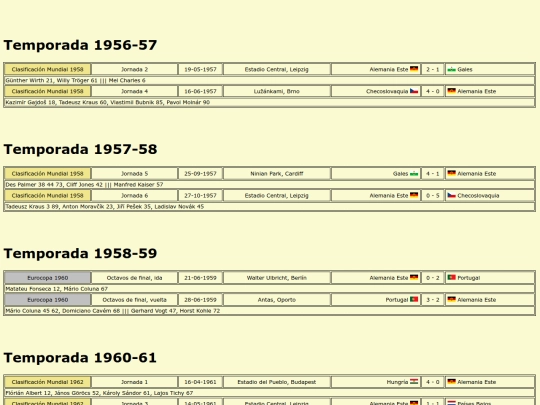Viewport: 540px width, 405px height.
Task: Click the Wales flag beside Gales, 19-05-1957 match
Action: tap(451, 69)
